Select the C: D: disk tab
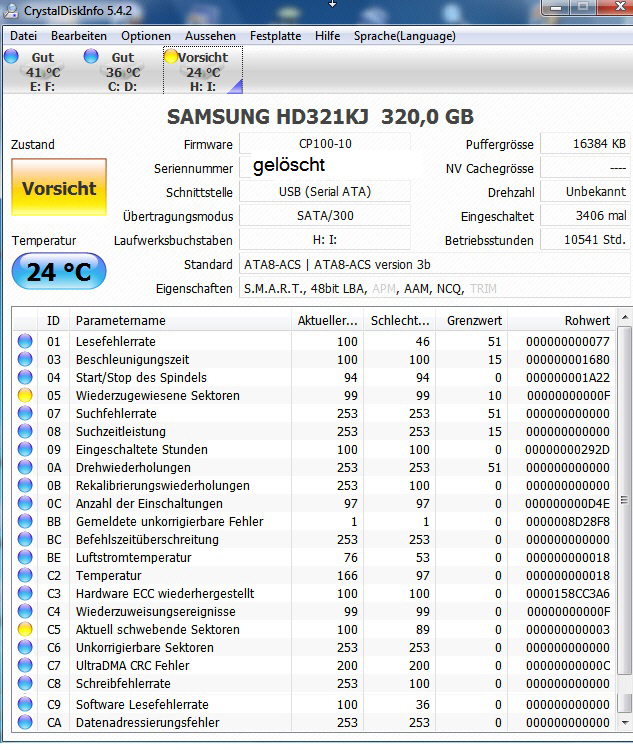The height and width of the screenshot is (750, 633). tap(122, 71)
